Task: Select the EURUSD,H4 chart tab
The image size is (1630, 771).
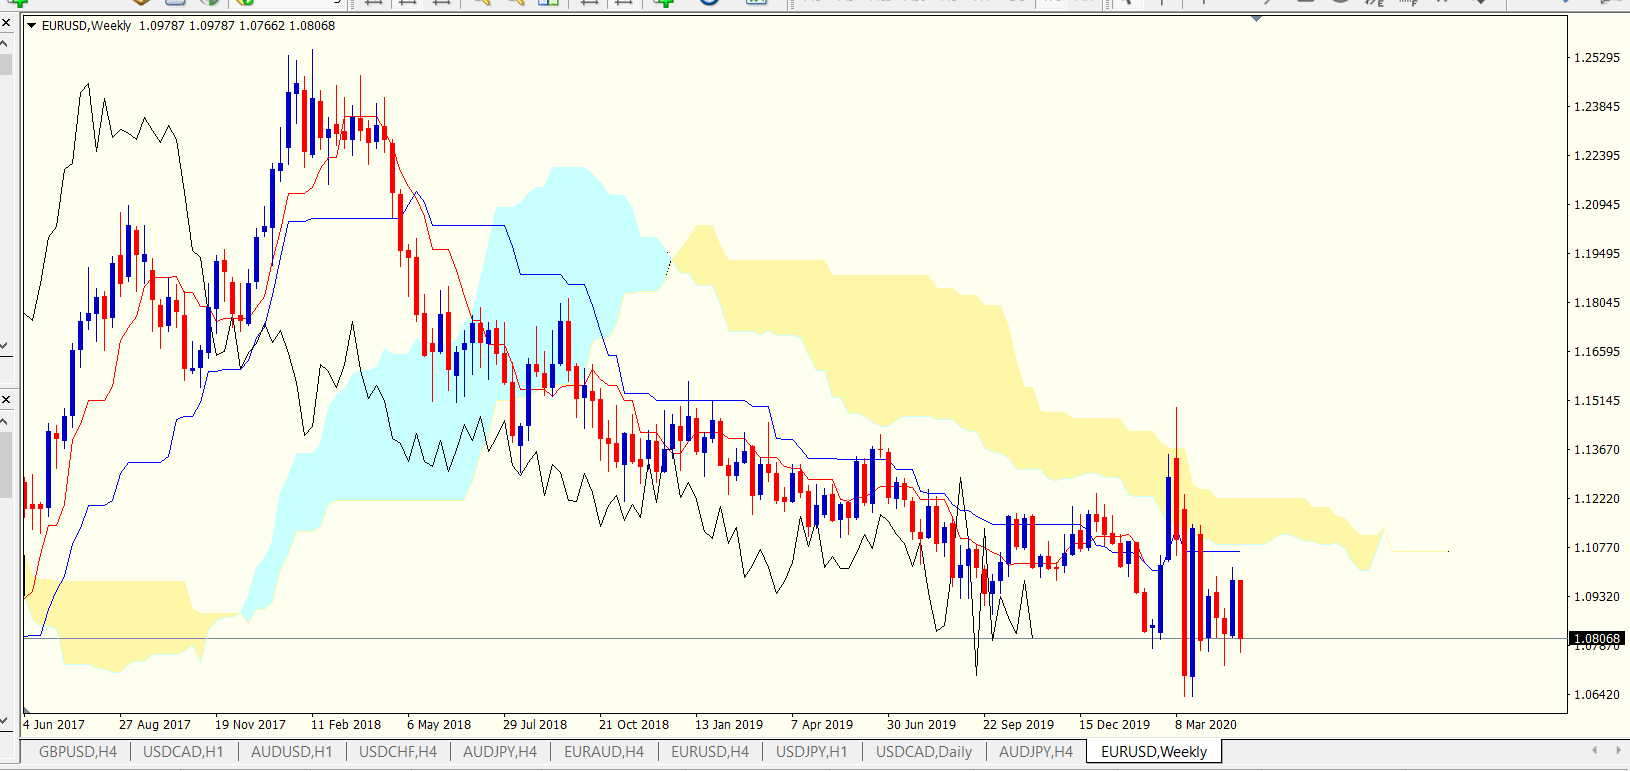Action: tap(710, 752)
